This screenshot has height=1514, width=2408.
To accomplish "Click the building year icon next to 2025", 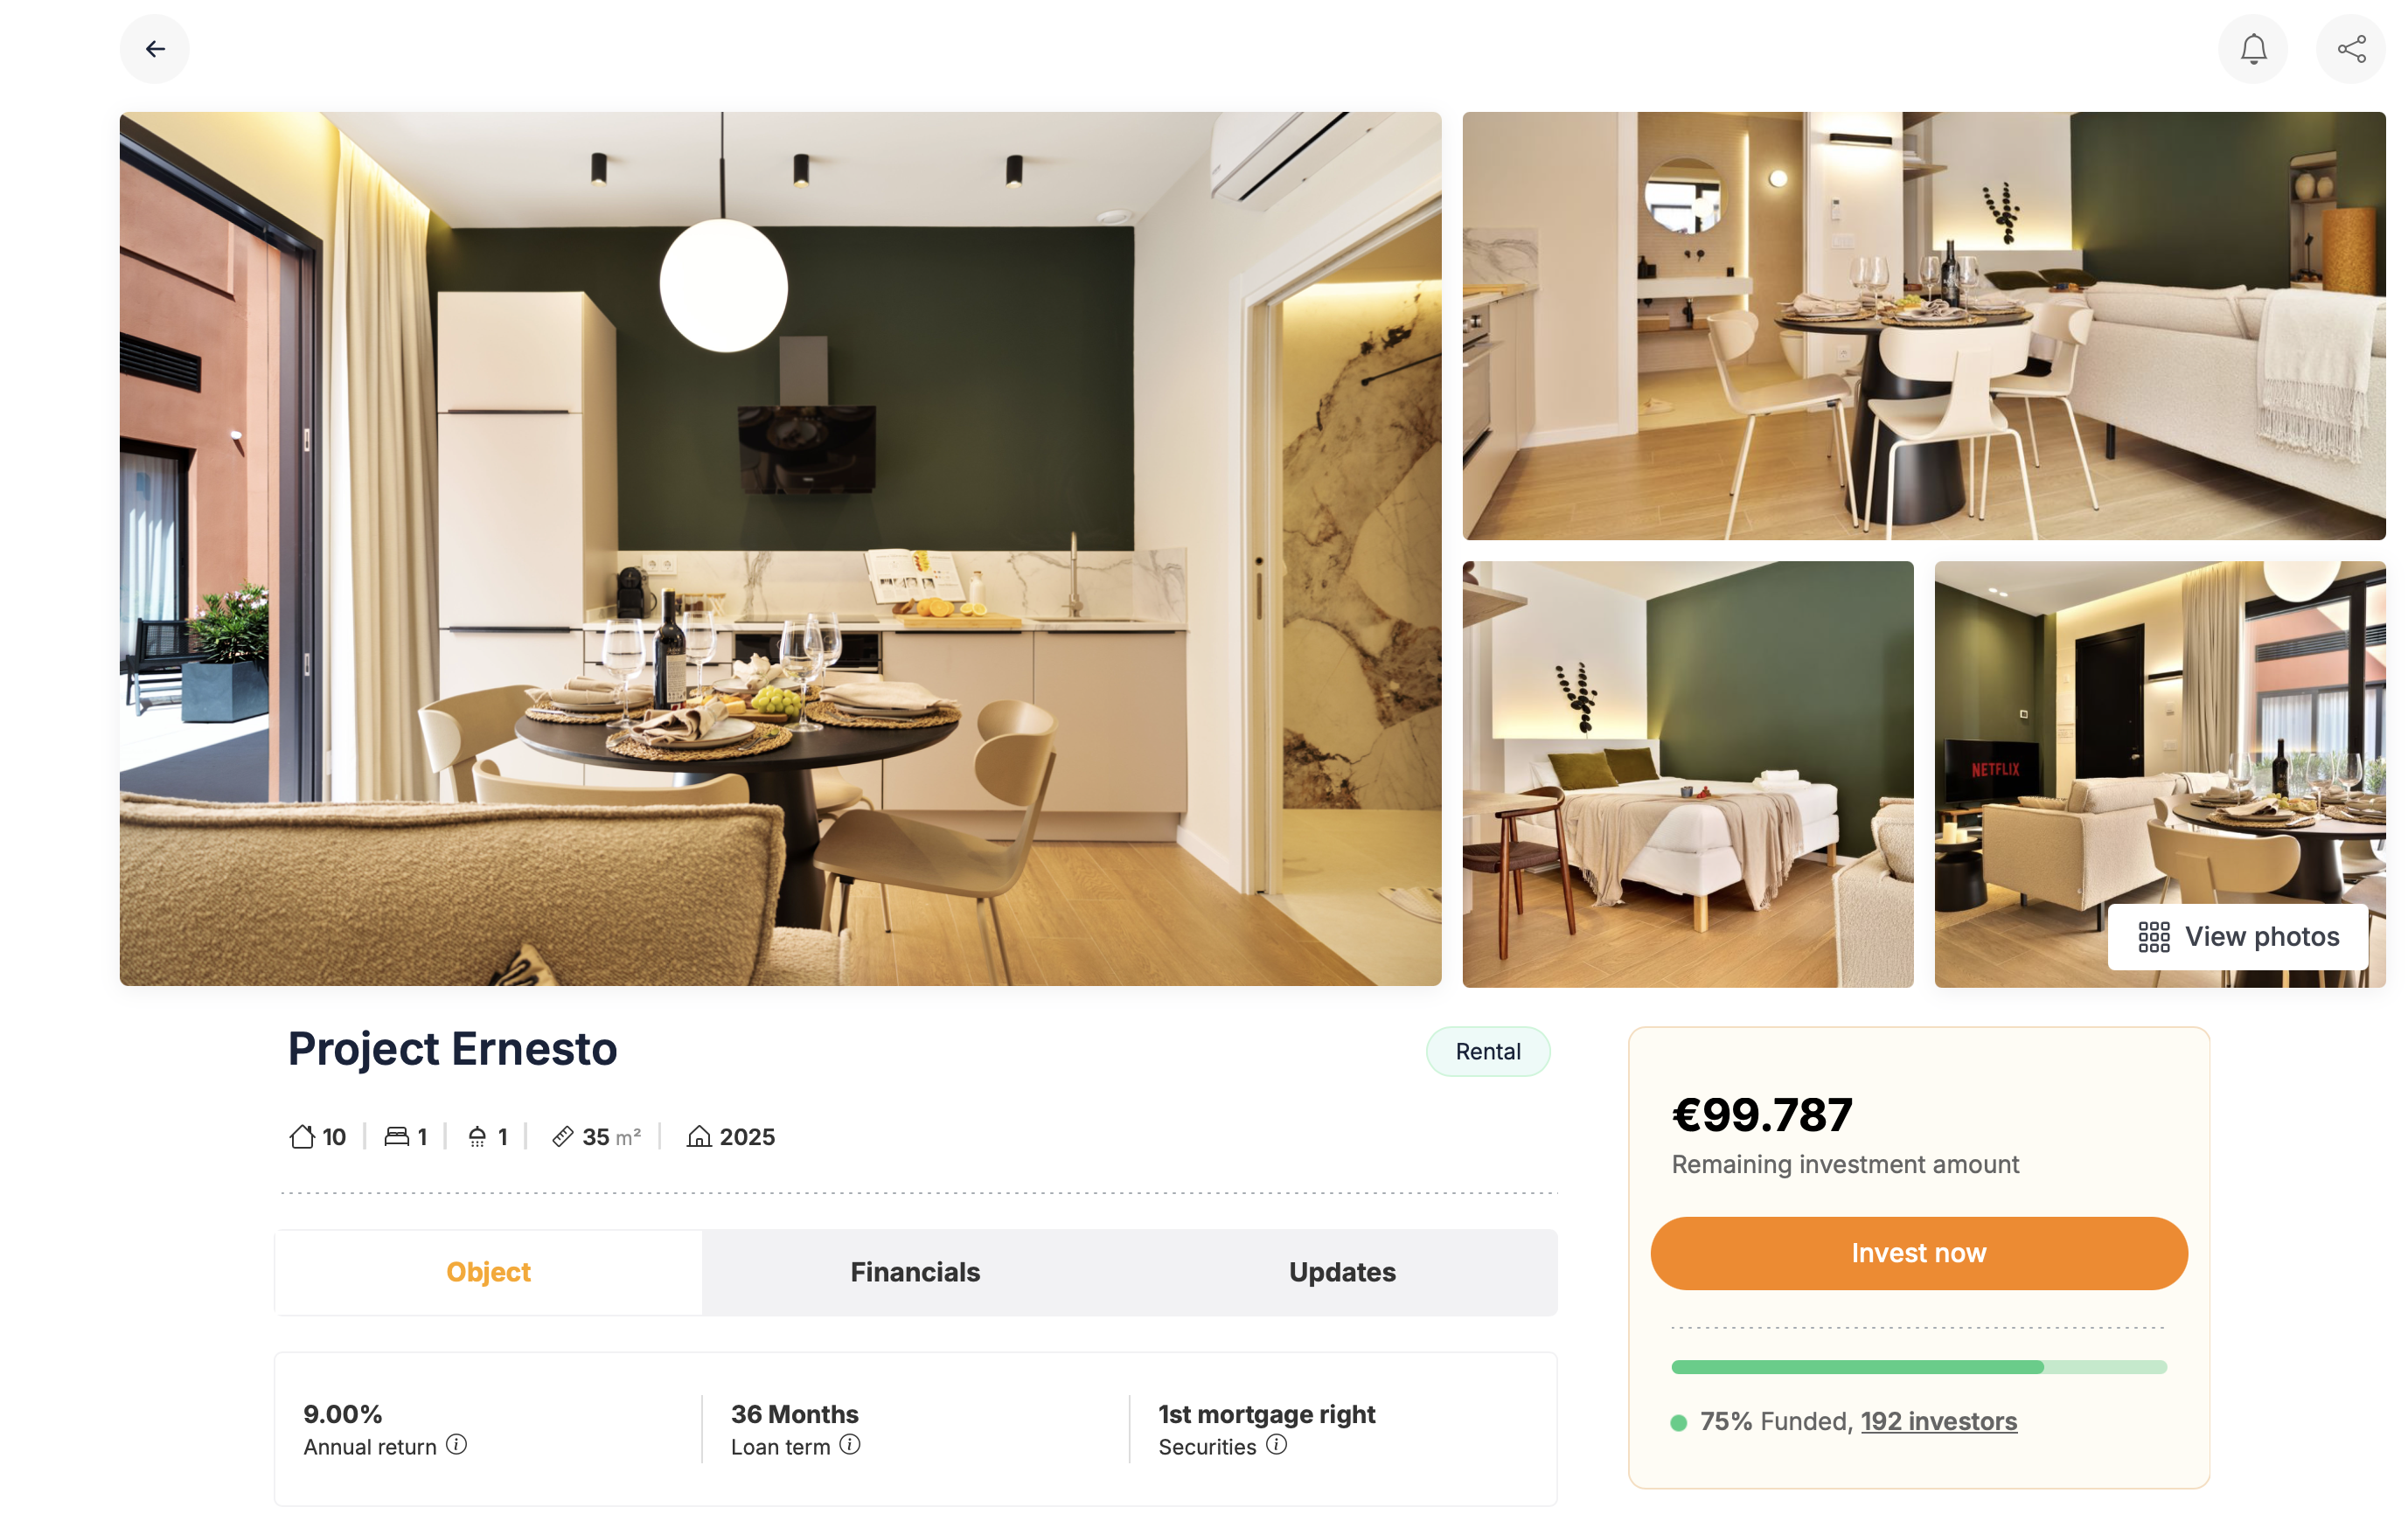I will (x=699, y=1137).
